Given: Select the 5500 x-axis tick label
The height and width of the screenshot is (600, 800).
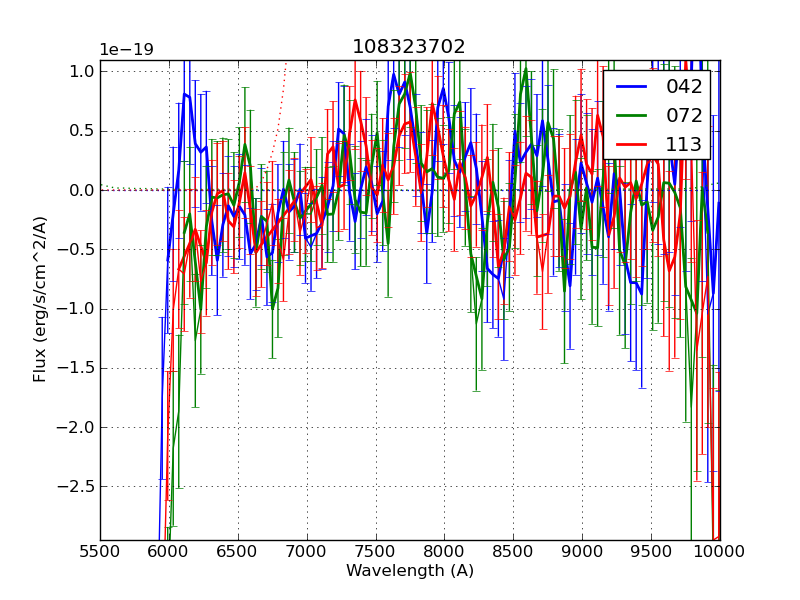Looking at the screenshot, I should (100, 551).
